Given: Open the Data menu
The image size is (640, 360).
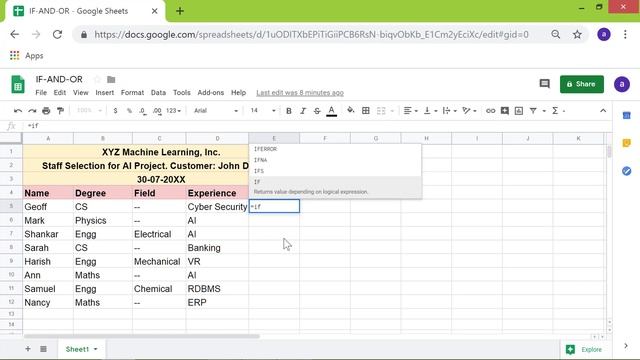Looking at the screenshot, I should pyautogui.click(x=158, y=93).
